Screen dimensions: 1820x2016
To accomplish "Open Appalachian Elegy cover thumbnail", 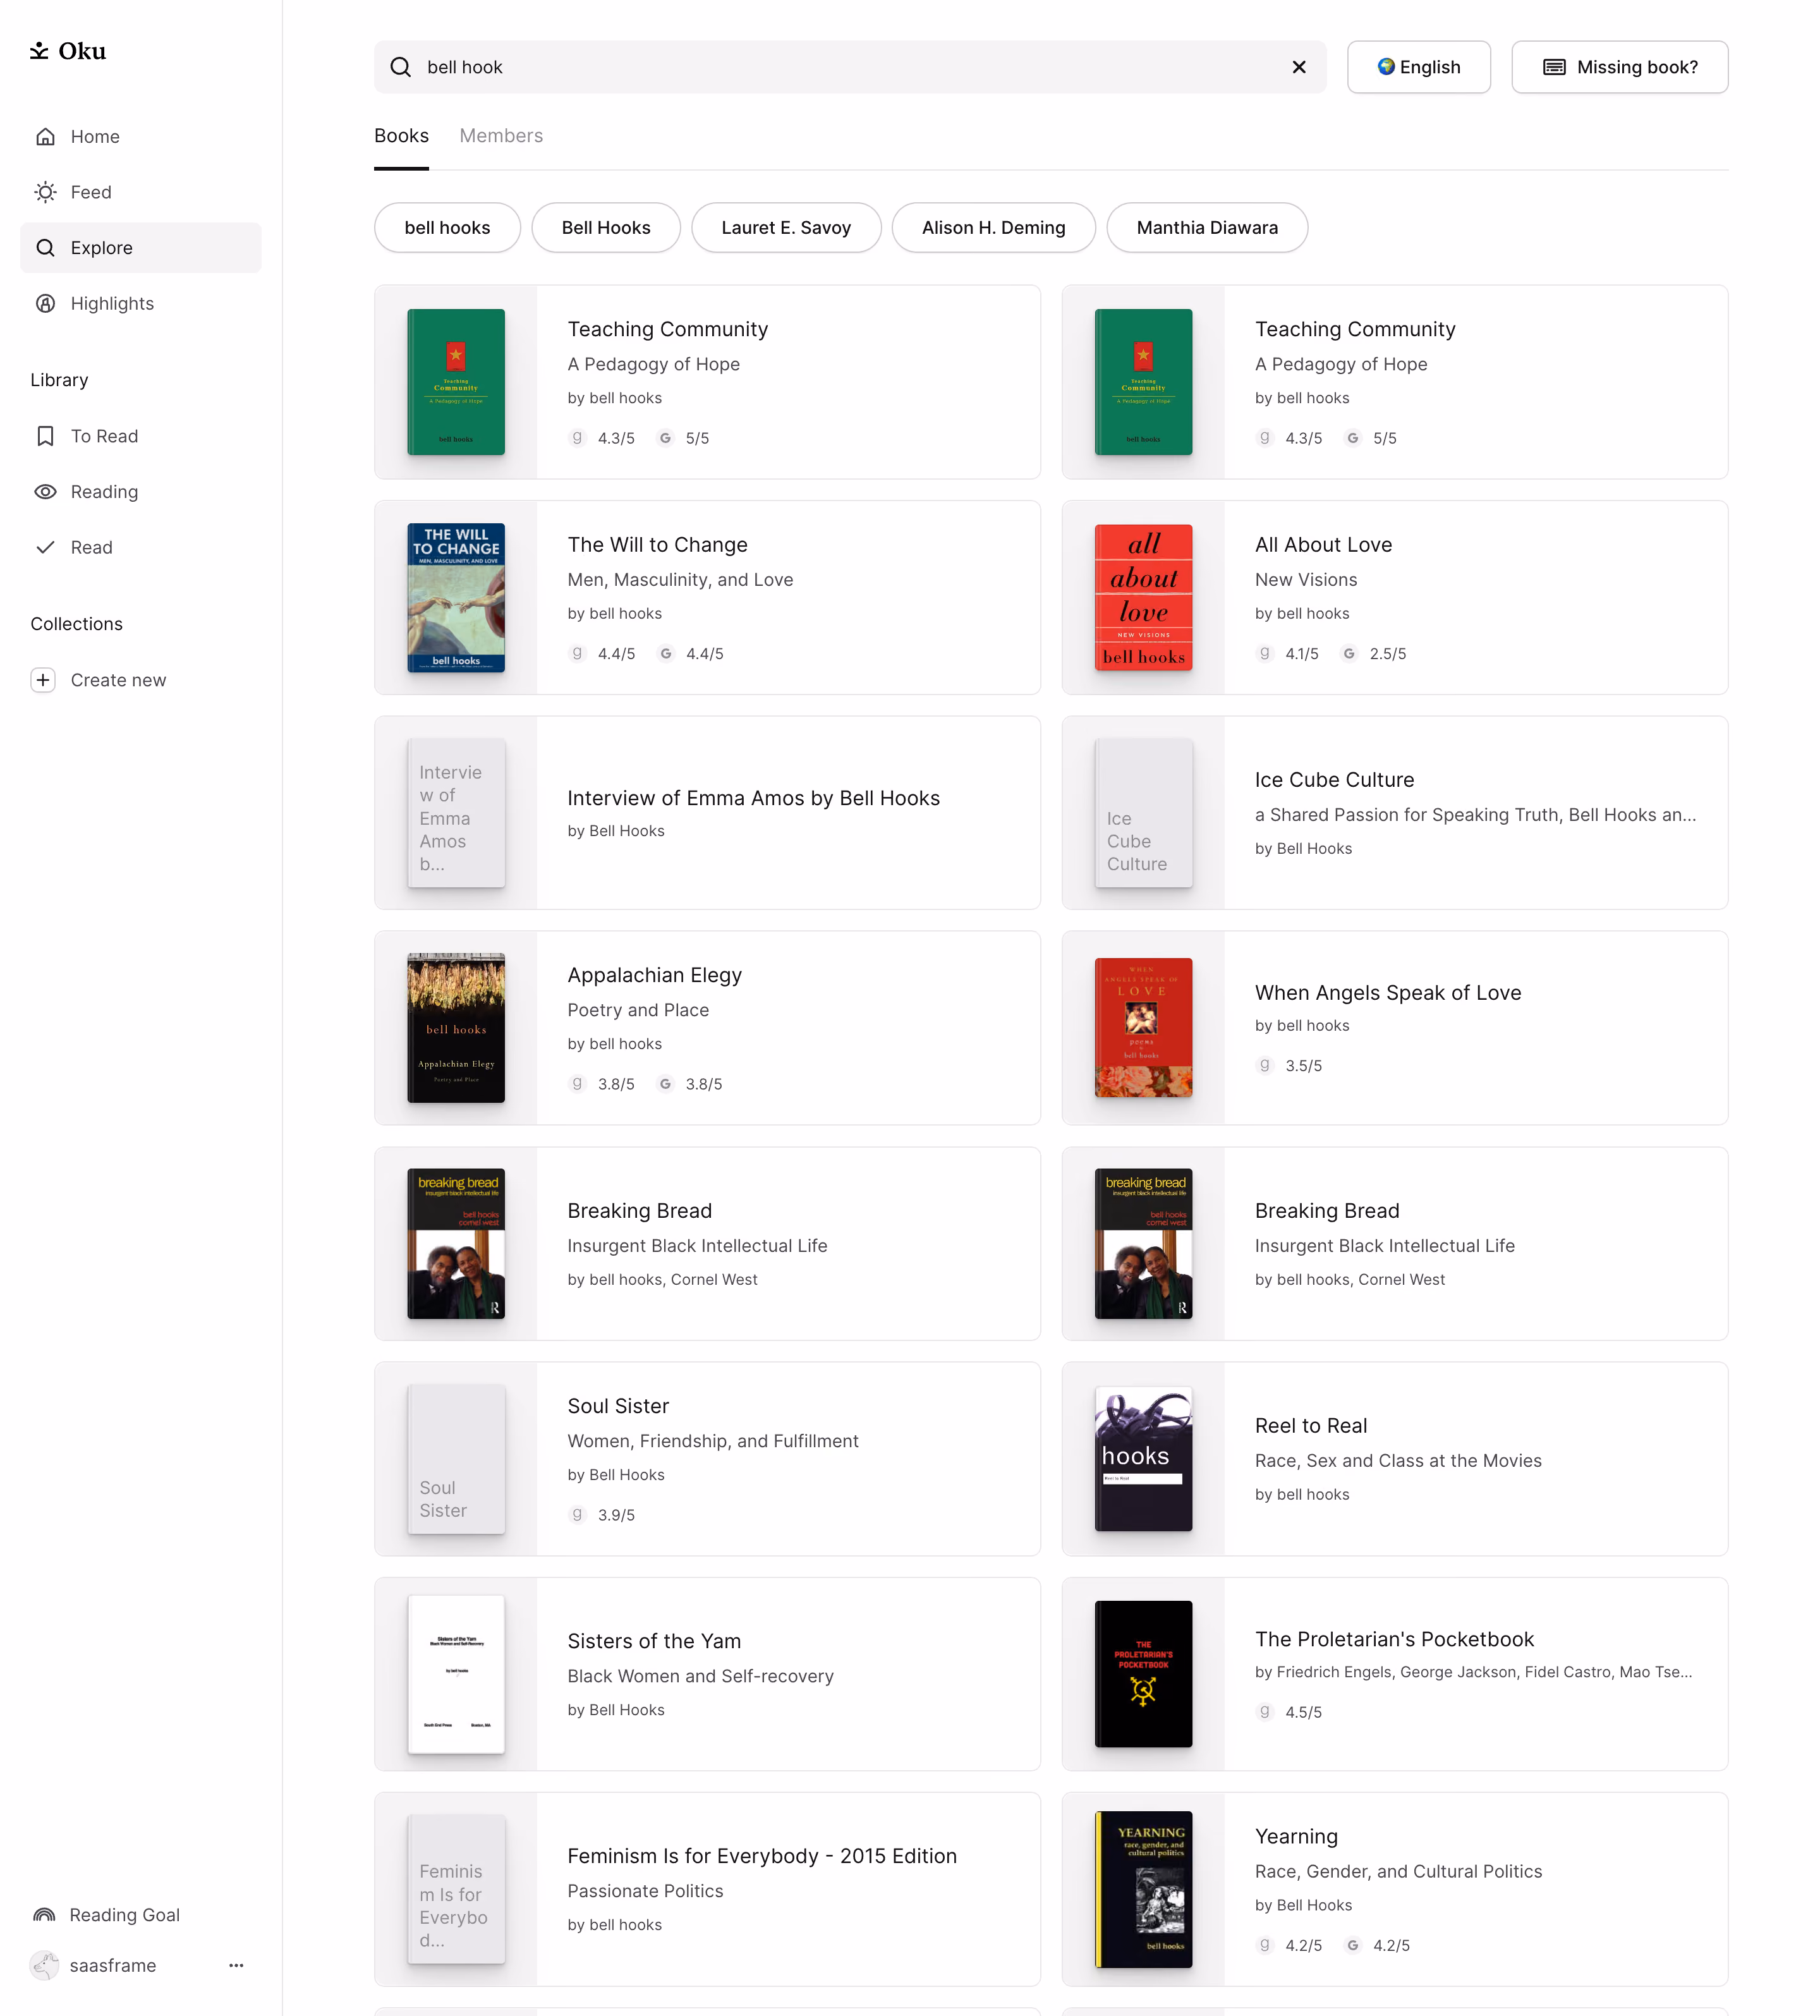I will (456, 1028).
